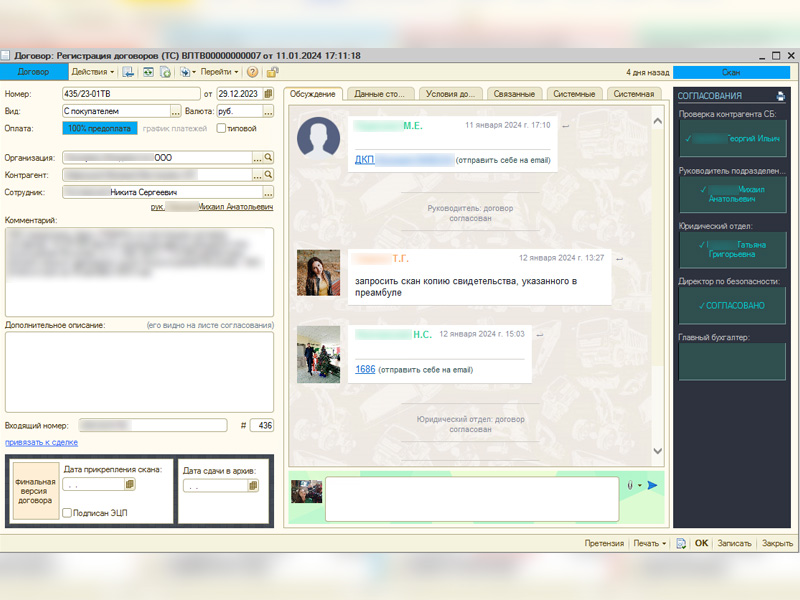800x600 pixels.
Task: Open the Действия dropdown menu
Action: coord(93,72)
